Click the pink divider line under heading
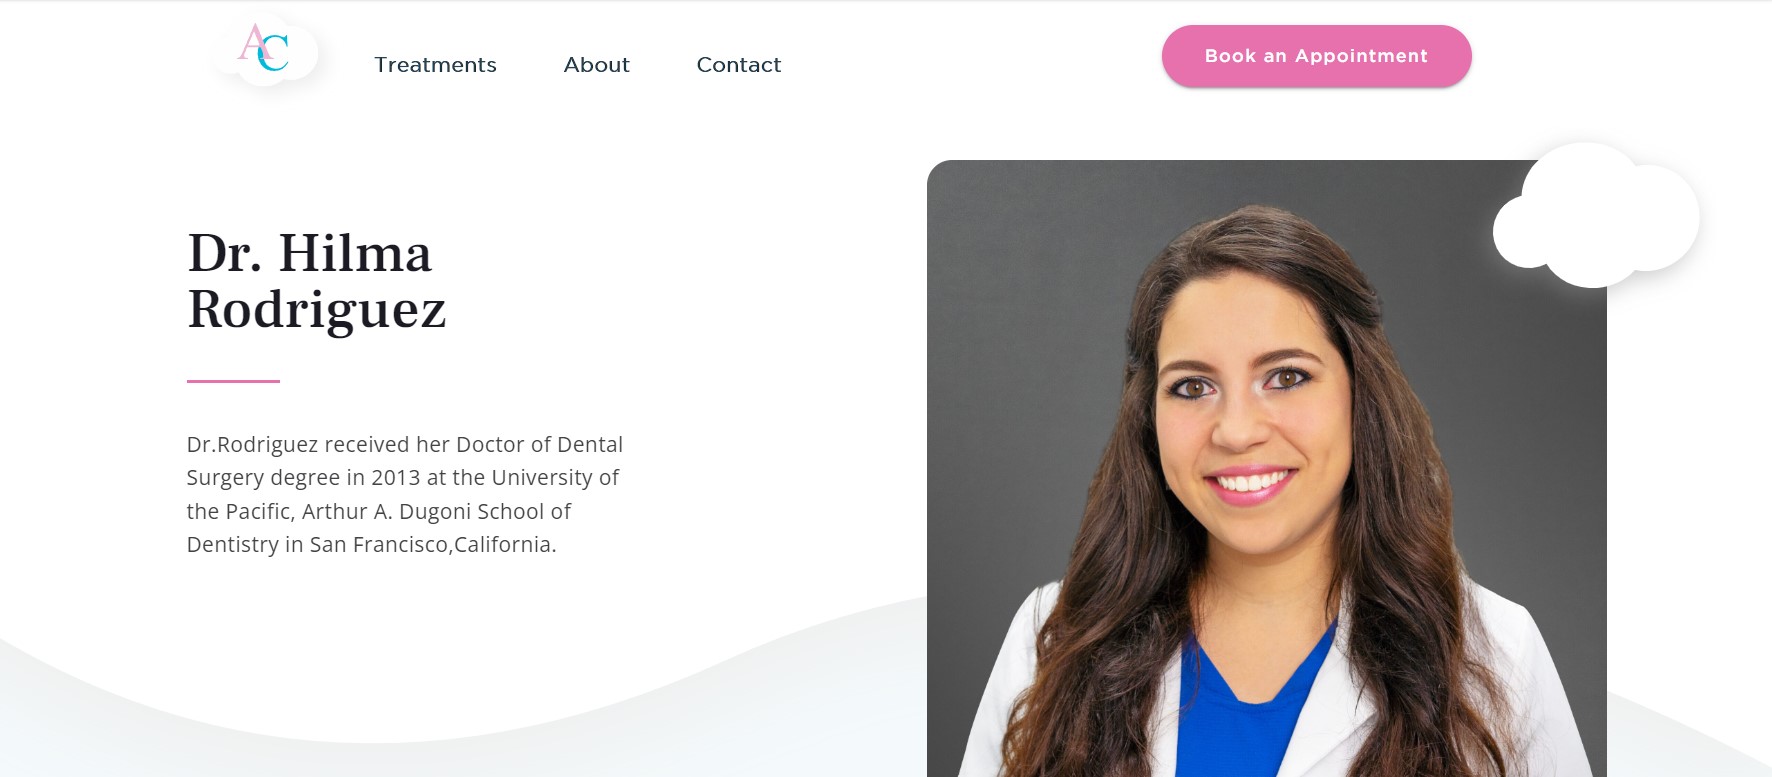The height and width of the screenshot is (777, 1772). tap(233, 381)
